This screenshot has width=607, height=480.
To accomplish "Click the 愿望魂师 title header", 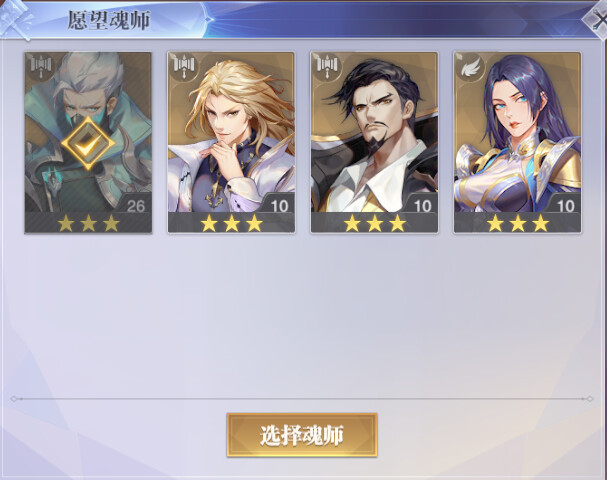I will 108,20.
